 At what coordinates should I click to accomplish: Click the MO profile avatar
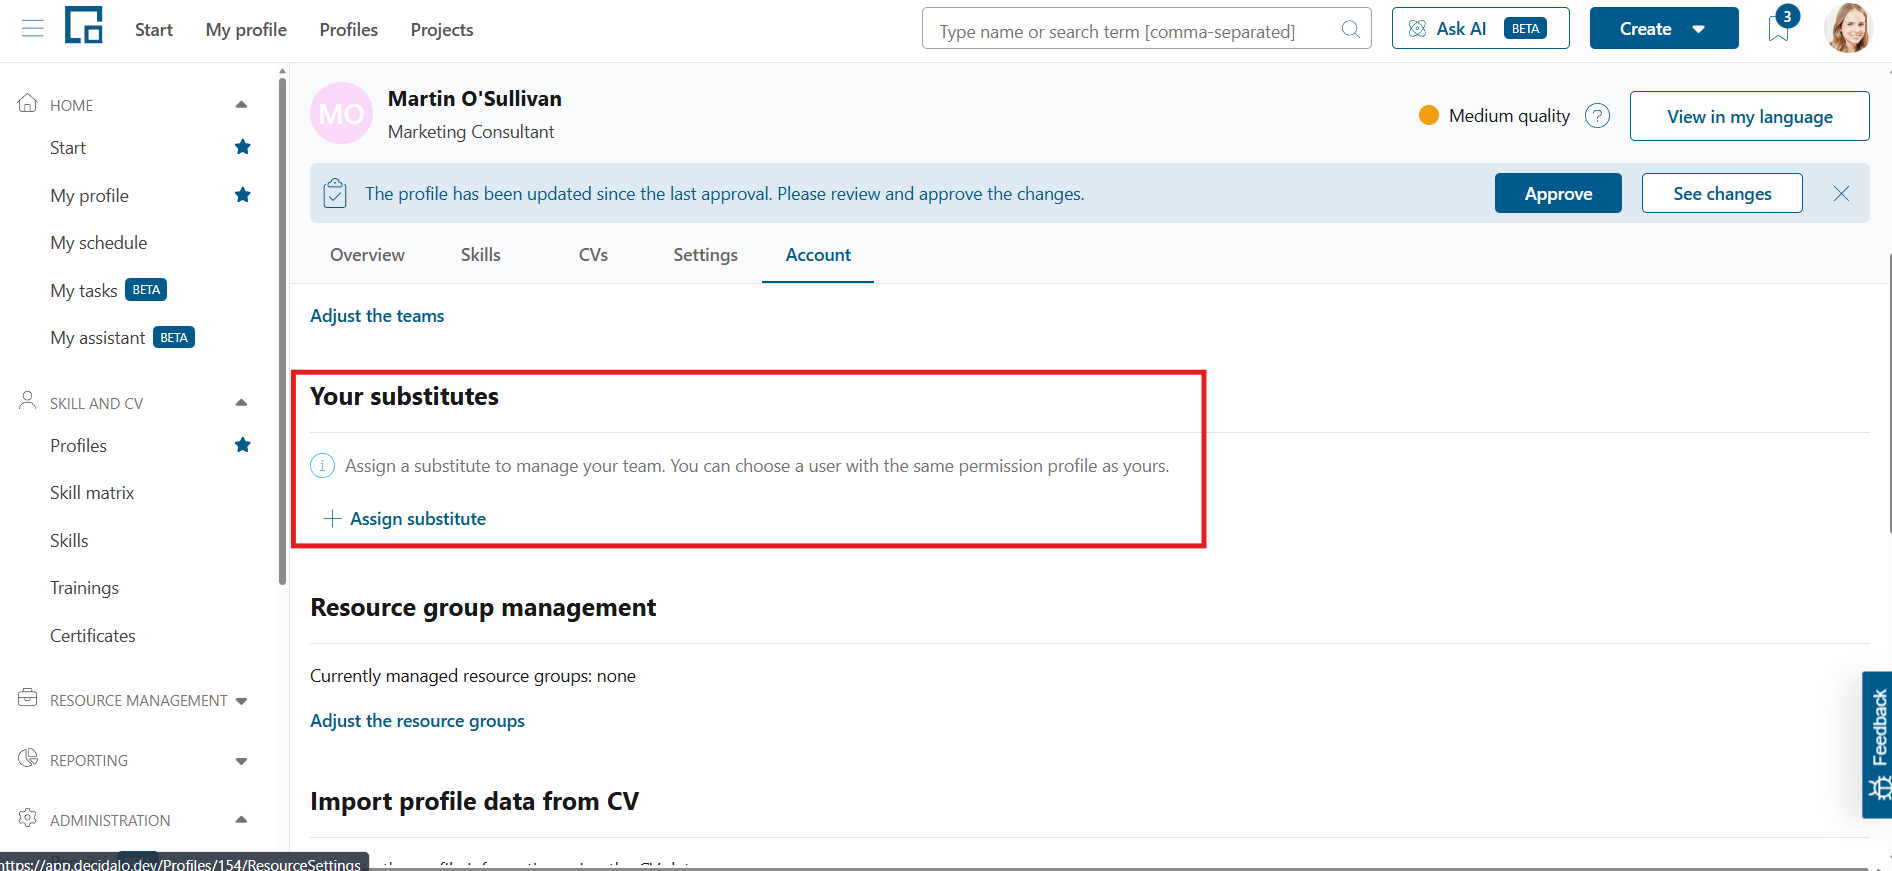click(x=341, y=114)
